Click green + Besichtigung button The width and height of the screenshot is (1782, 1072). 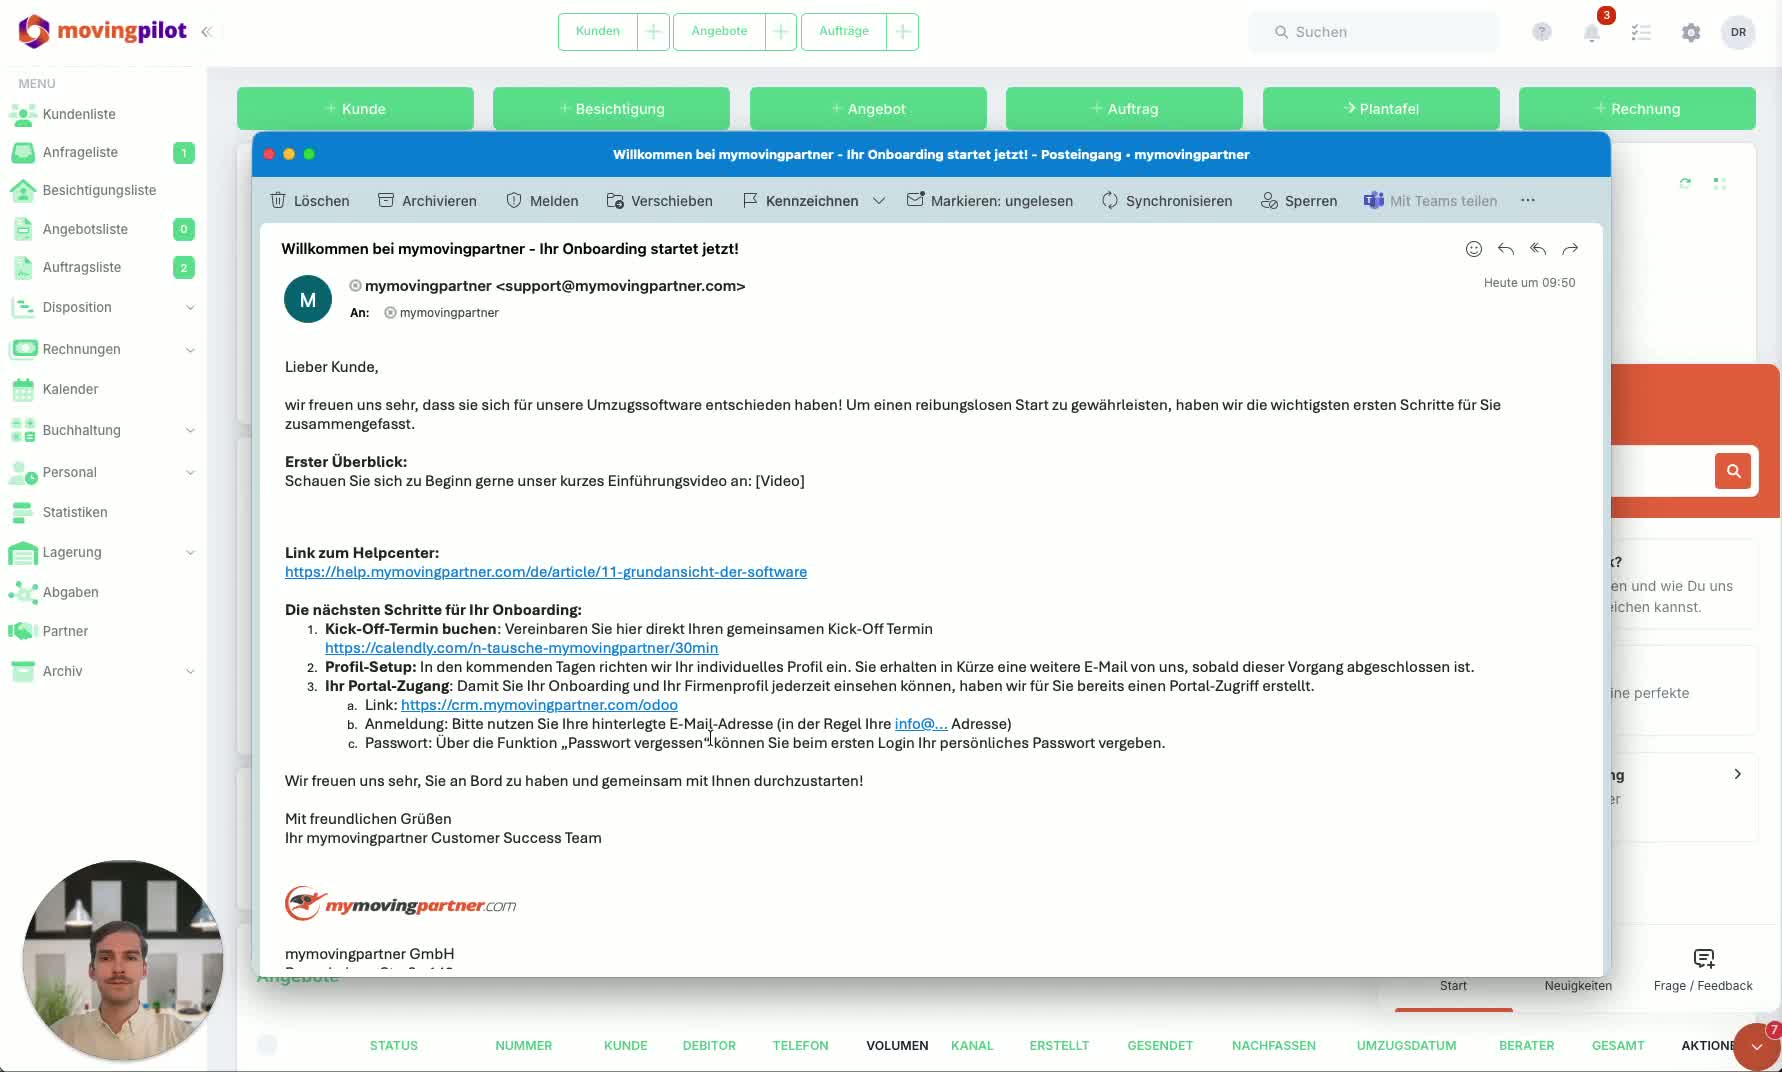coord(611,109)
